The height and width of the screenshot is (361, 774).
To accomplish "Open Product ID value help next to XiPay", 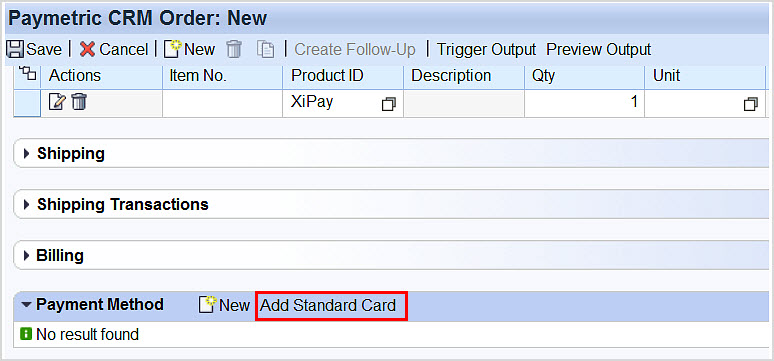I will click(389, 104).
